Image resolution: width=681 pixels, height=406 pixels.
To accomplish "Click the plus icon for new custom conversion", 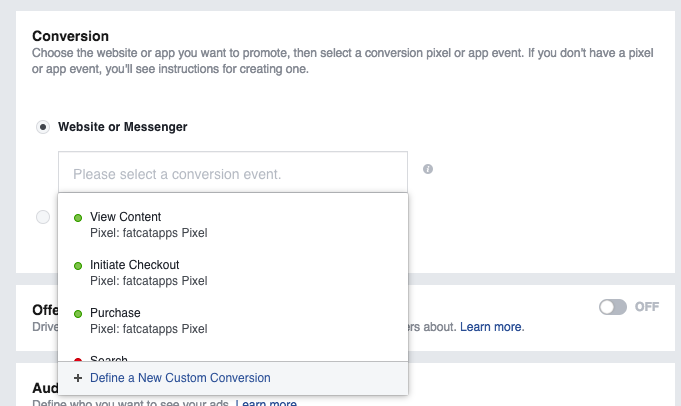I will pyautogui.click(x=77, y=378).
